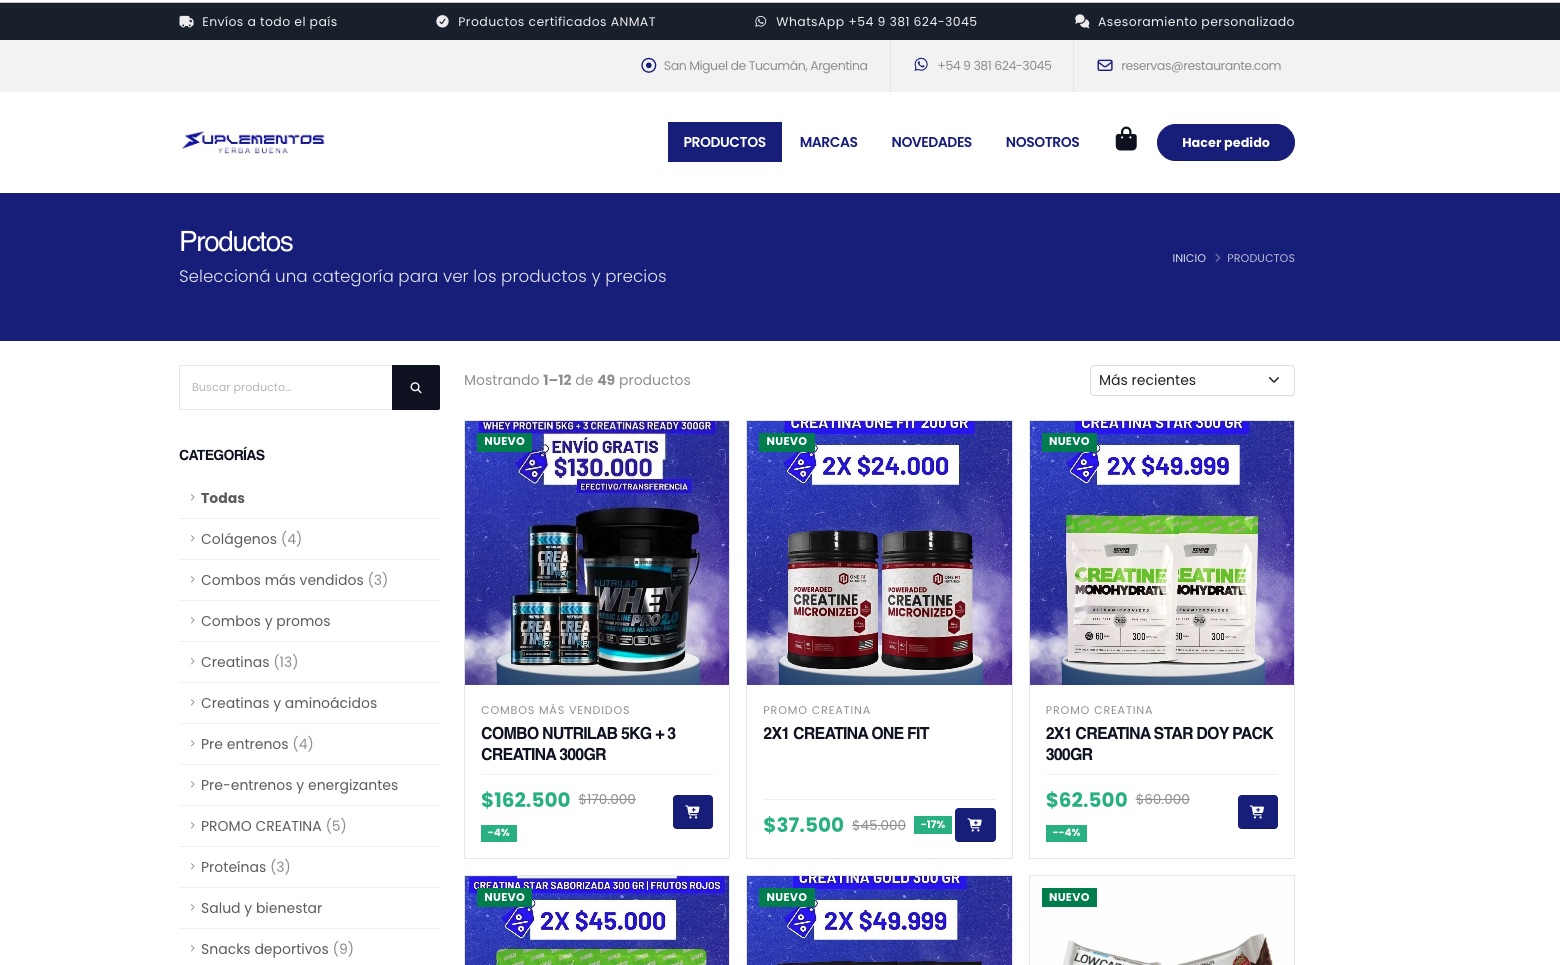Select Creatinas y aminoácidos category
The image size is (1560, 965).
[x=289, y=703]
